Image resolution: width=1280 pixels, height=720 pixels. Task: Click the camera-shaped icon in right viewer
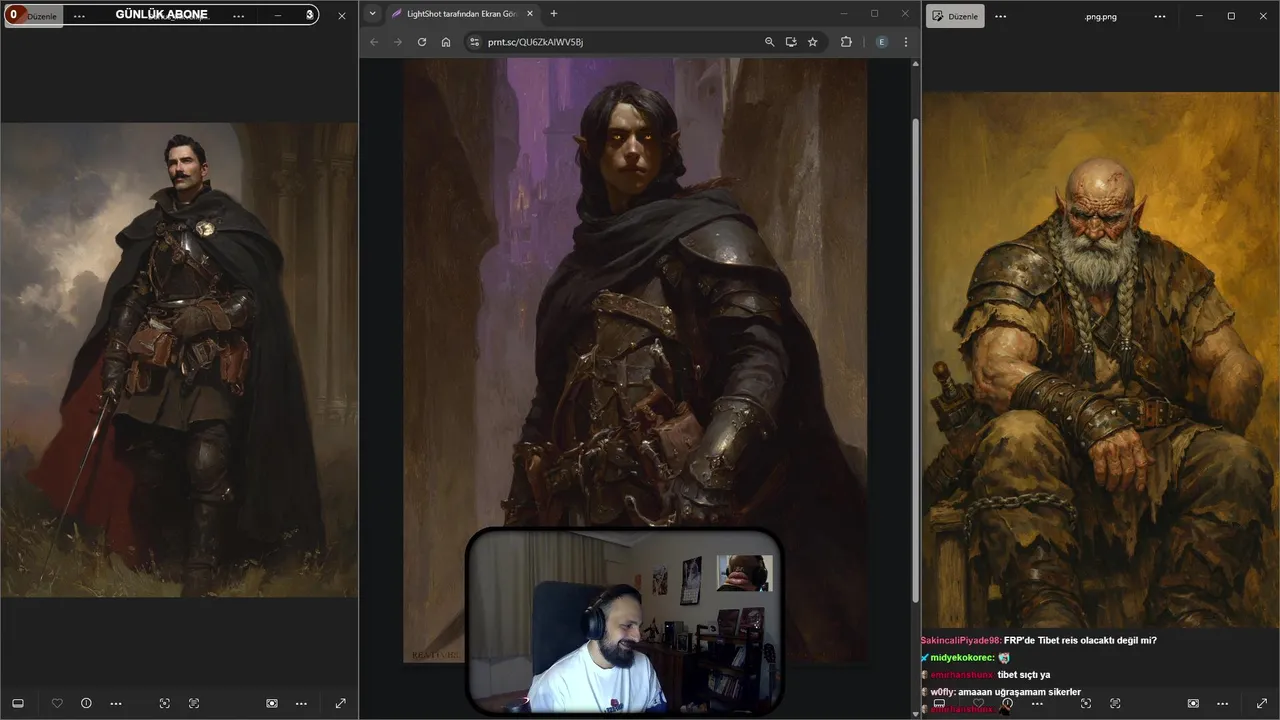pos(1193,704)
